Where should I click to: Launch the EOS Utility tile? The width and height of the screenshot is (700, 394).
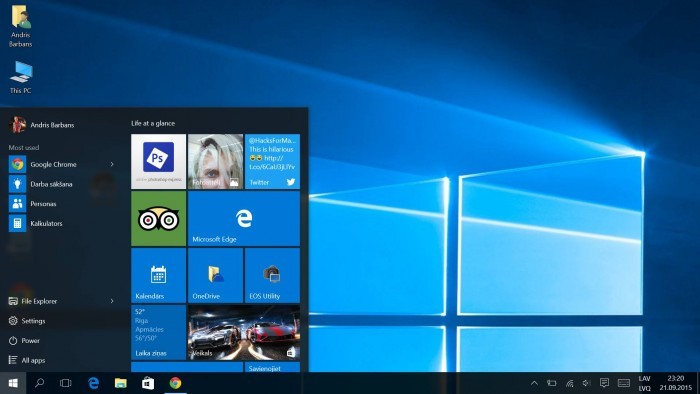(272, 275)
